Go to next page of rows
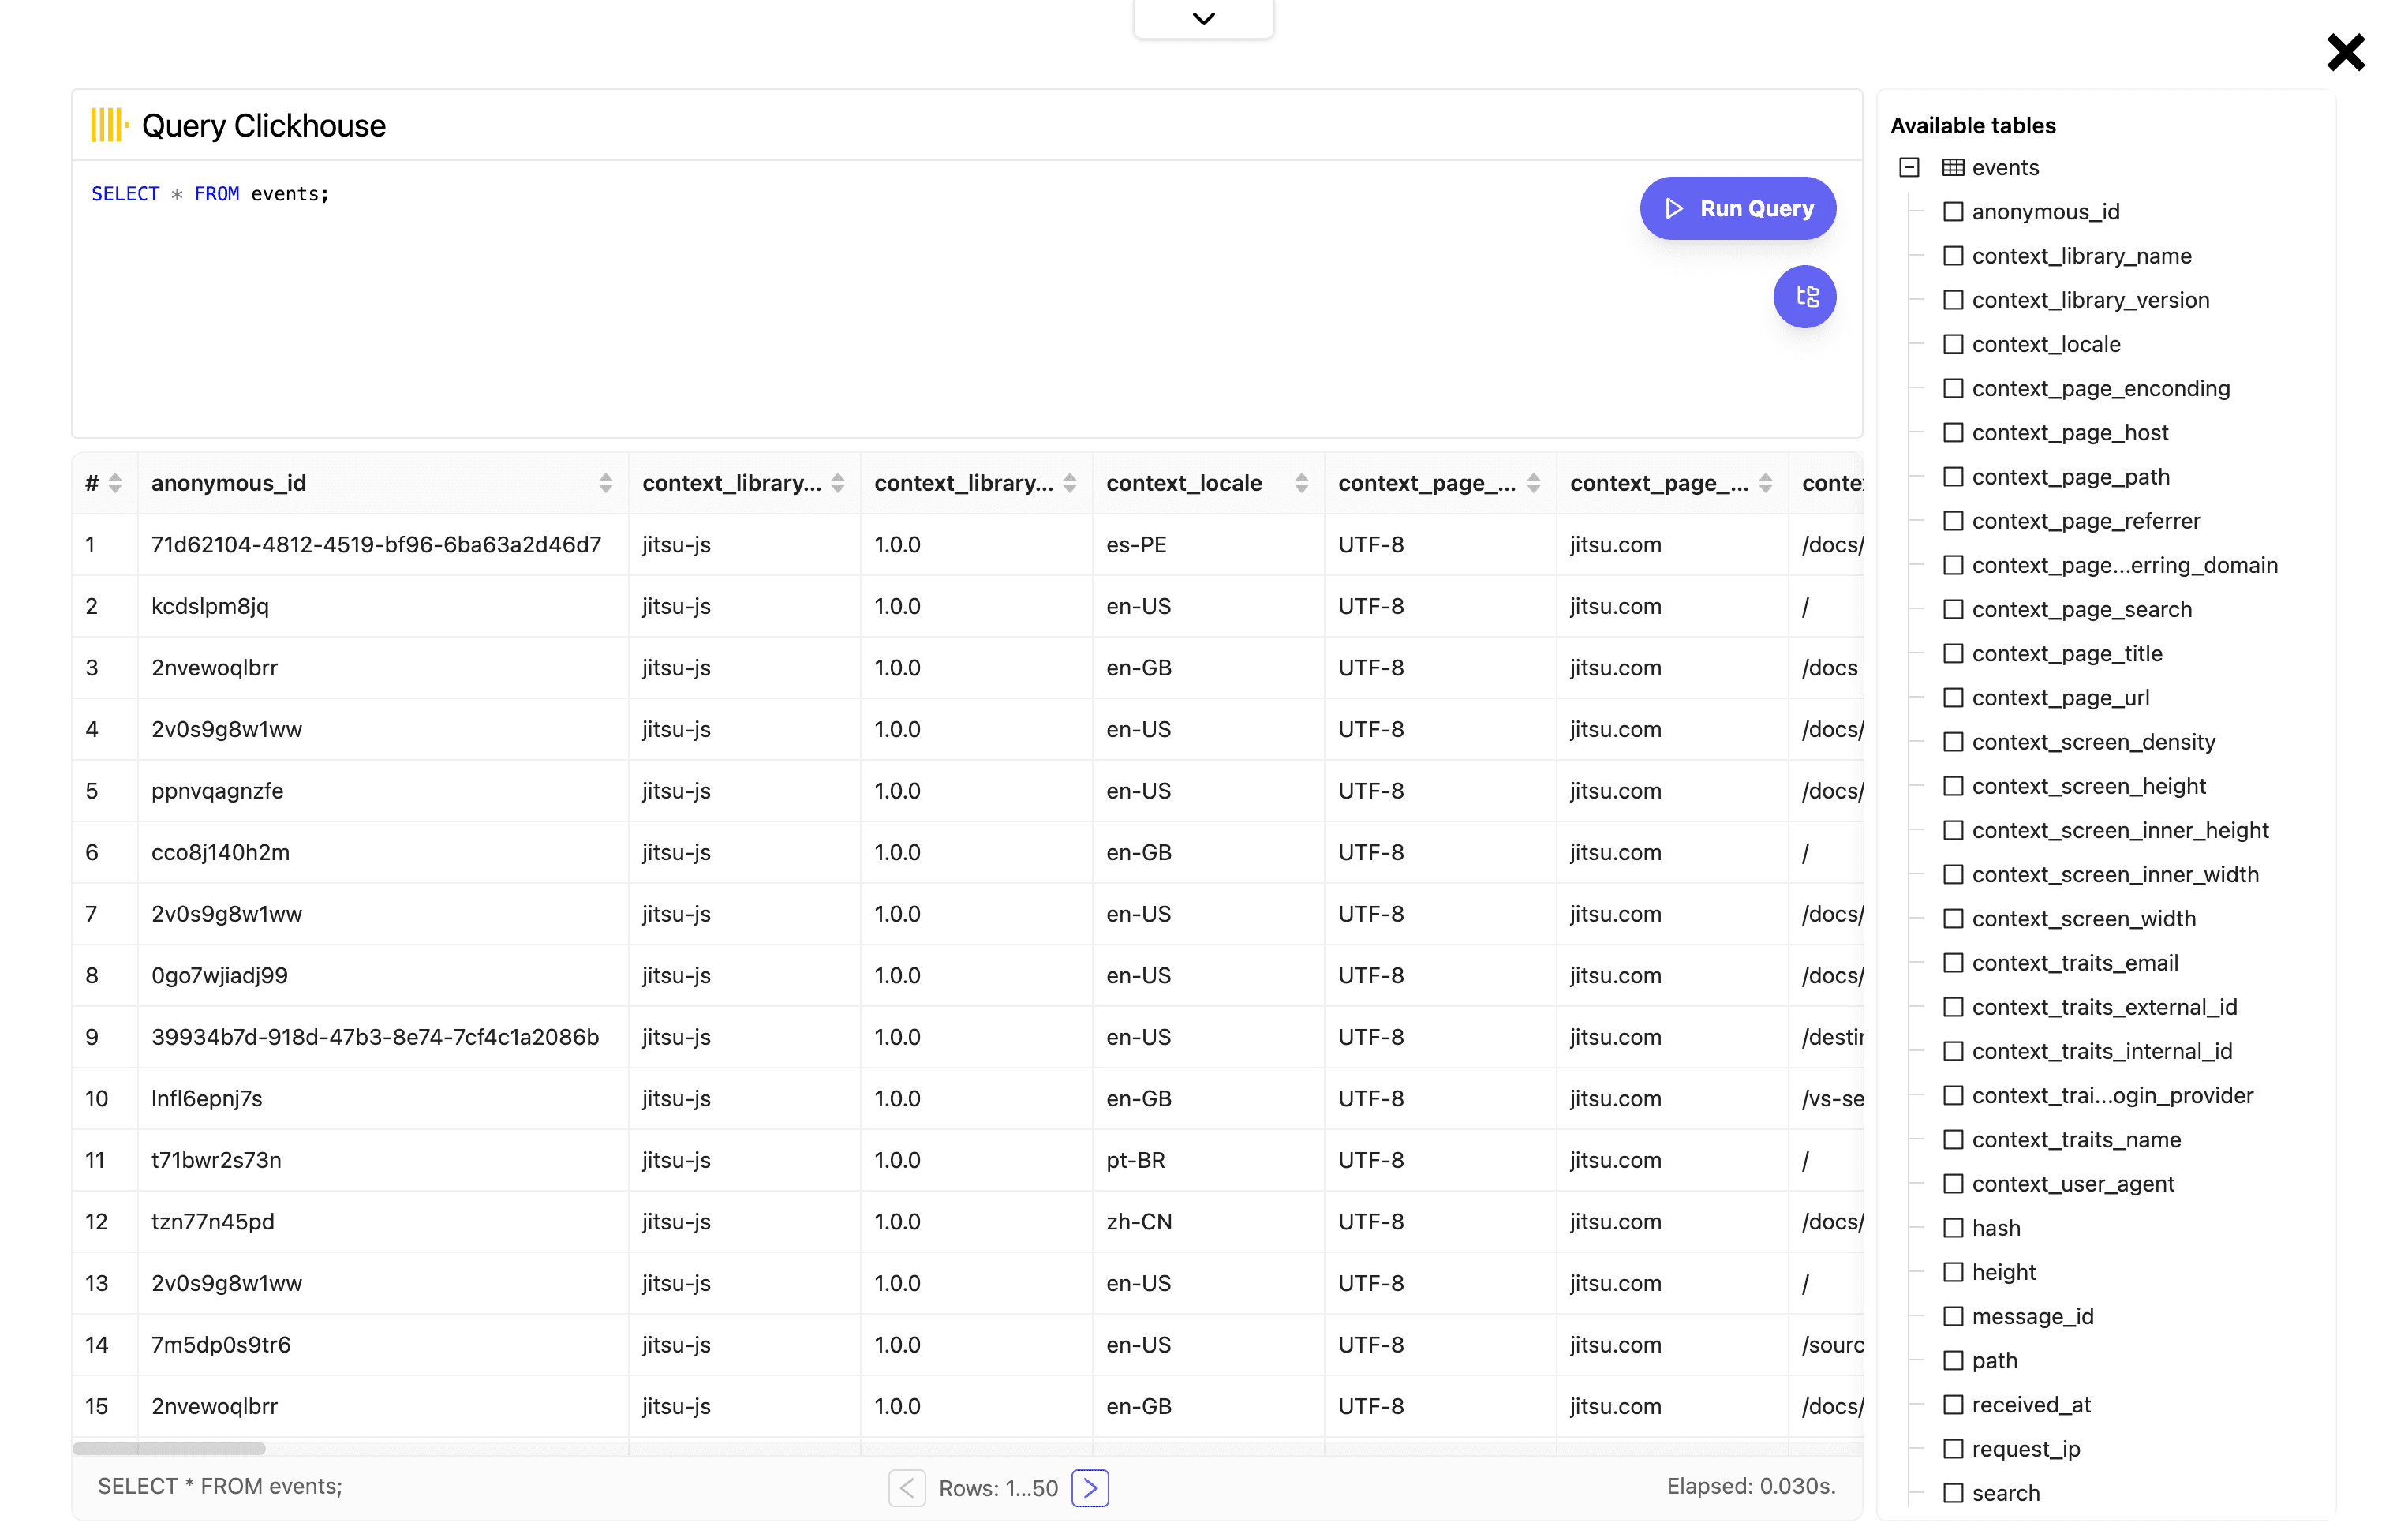This screenshot has width=2408, height=1534. coord(1090,1488)
